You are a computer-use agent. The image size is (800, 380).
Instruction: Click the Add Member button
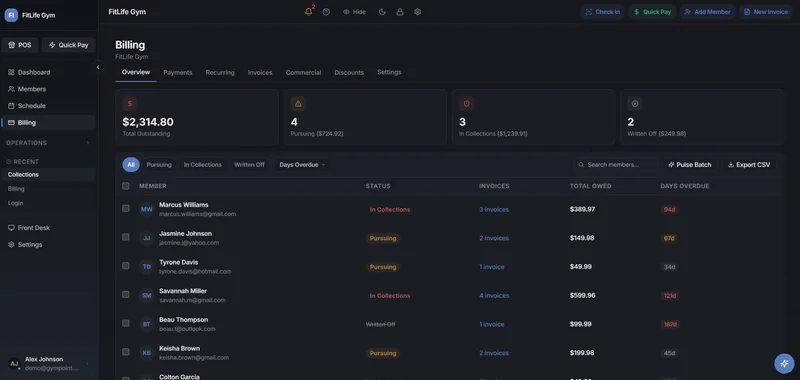pyautogui.click(x=707, y=12)
